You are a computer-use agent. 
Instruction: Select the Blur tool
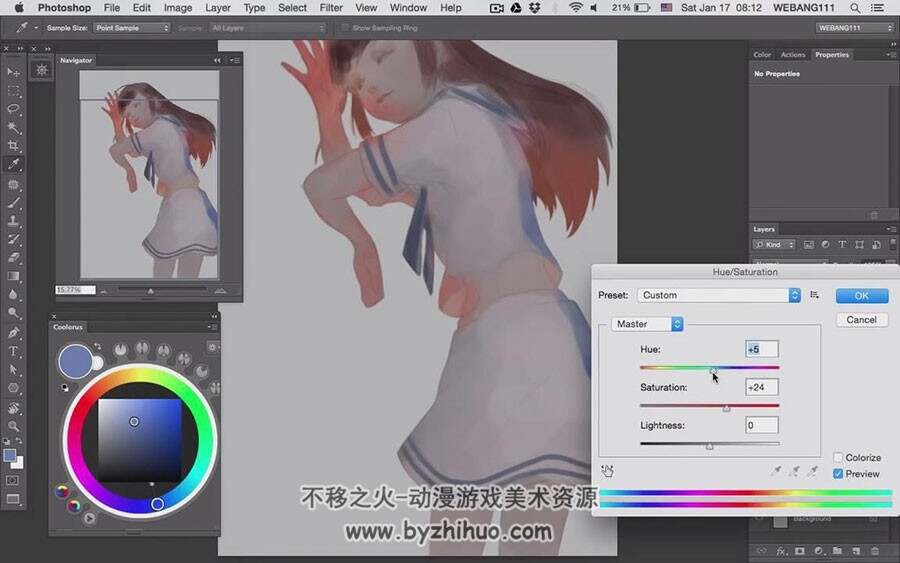point(13,294)
